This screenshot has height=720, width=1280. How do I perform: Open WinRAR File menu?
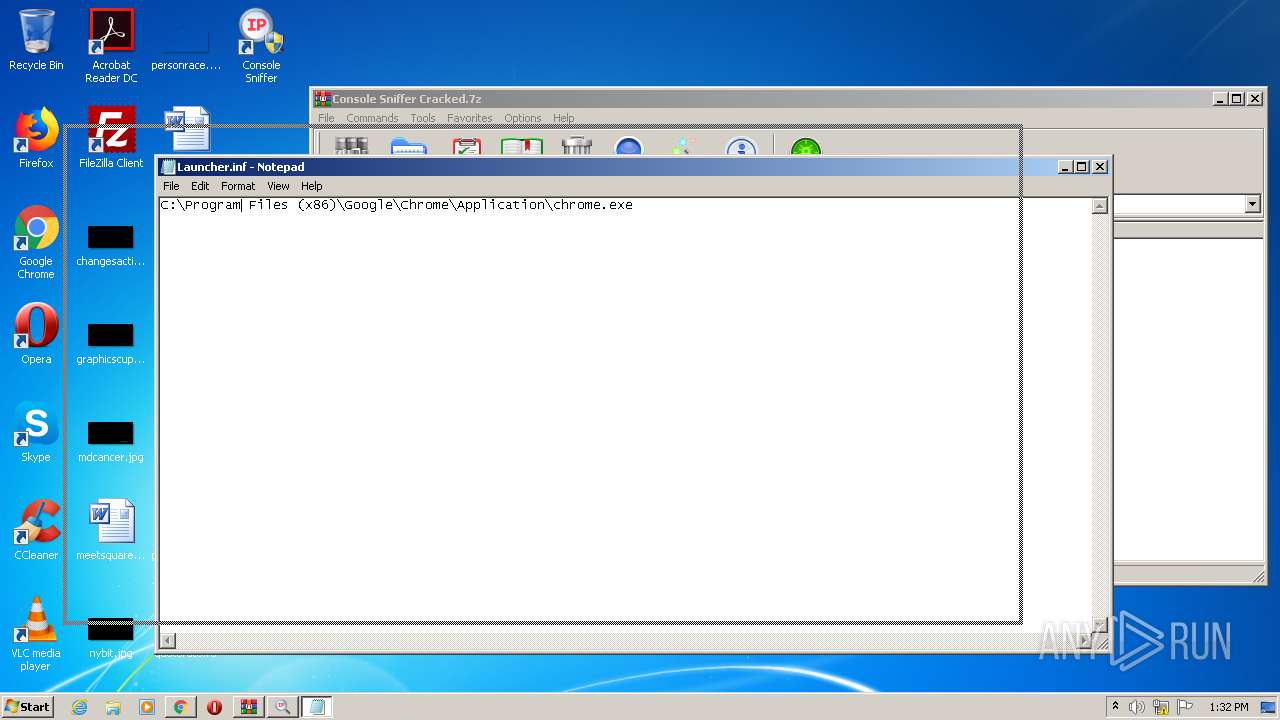326,118
